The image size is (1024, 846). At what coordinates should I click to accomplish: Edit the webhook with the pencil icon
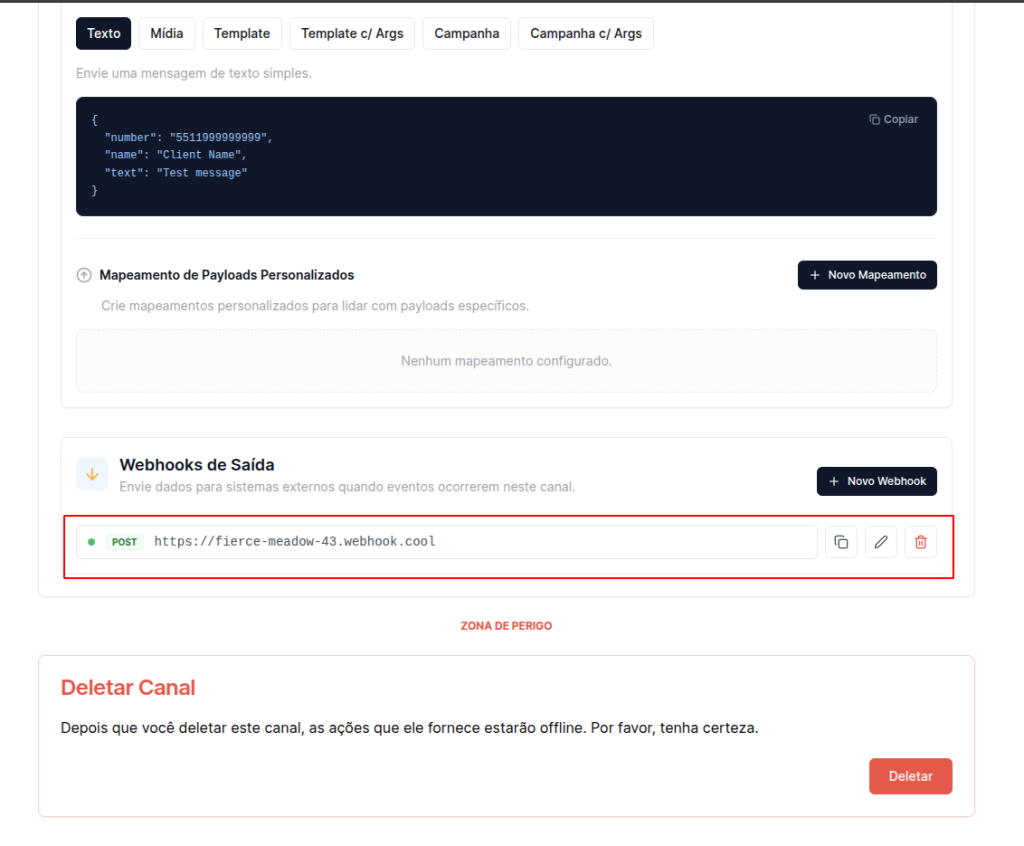(x=881, y=542)
